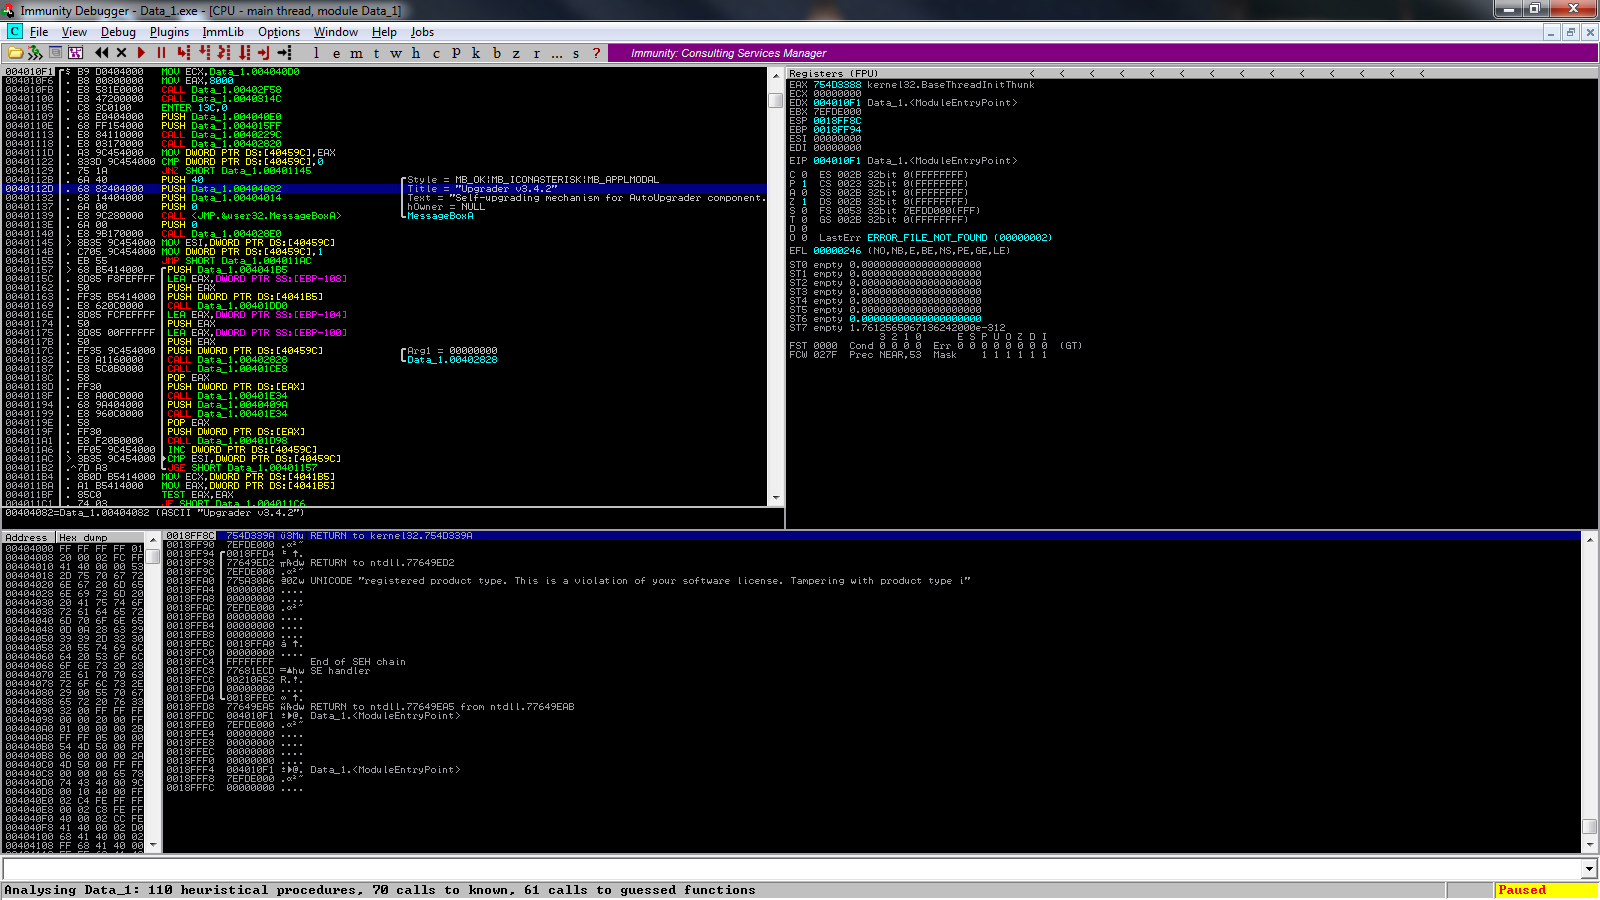Open the Plugins menu
The width and height of the screenshot is (1600, 900).
coord(169,32)
